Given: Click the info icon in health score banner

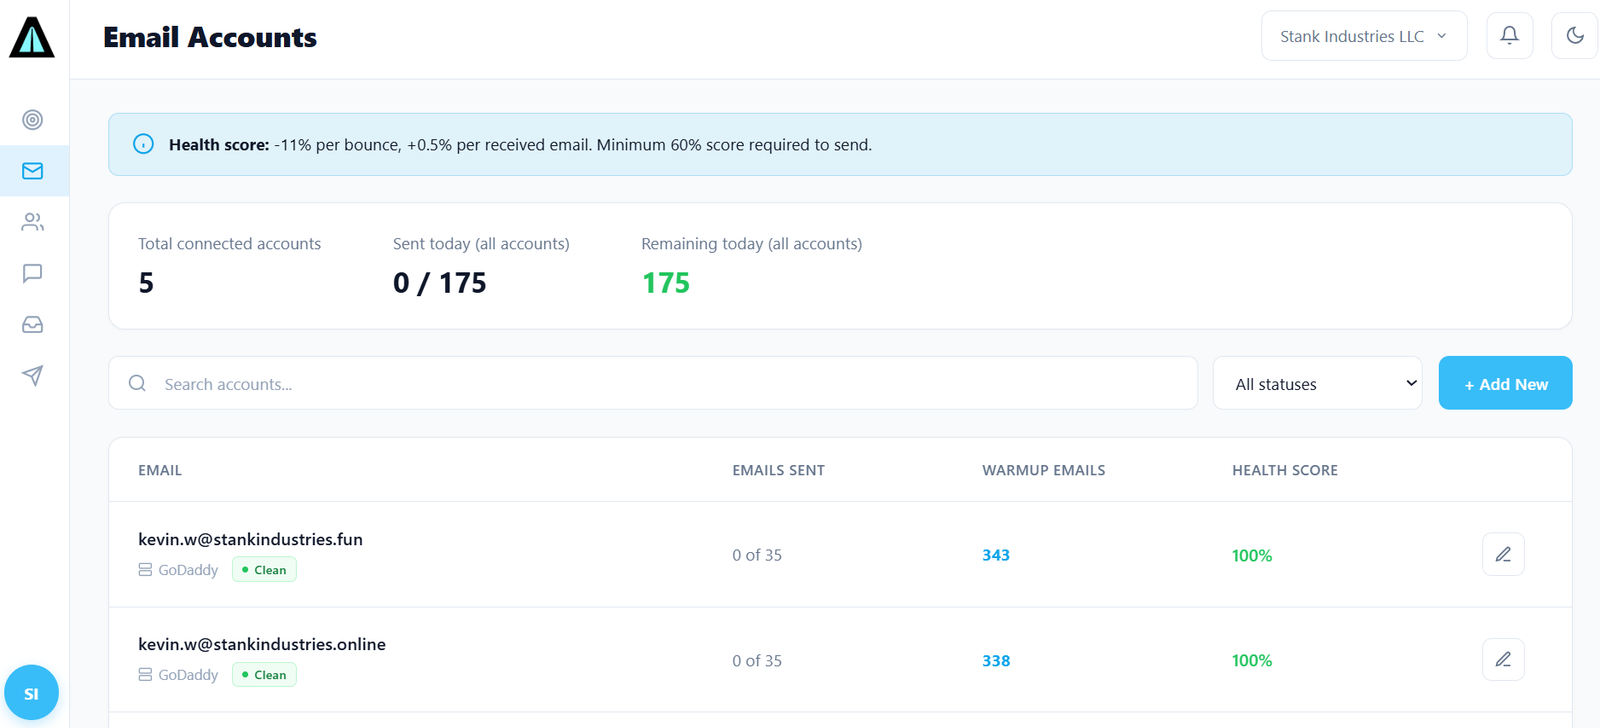Looking at the screenshot, I should (144, 144).
